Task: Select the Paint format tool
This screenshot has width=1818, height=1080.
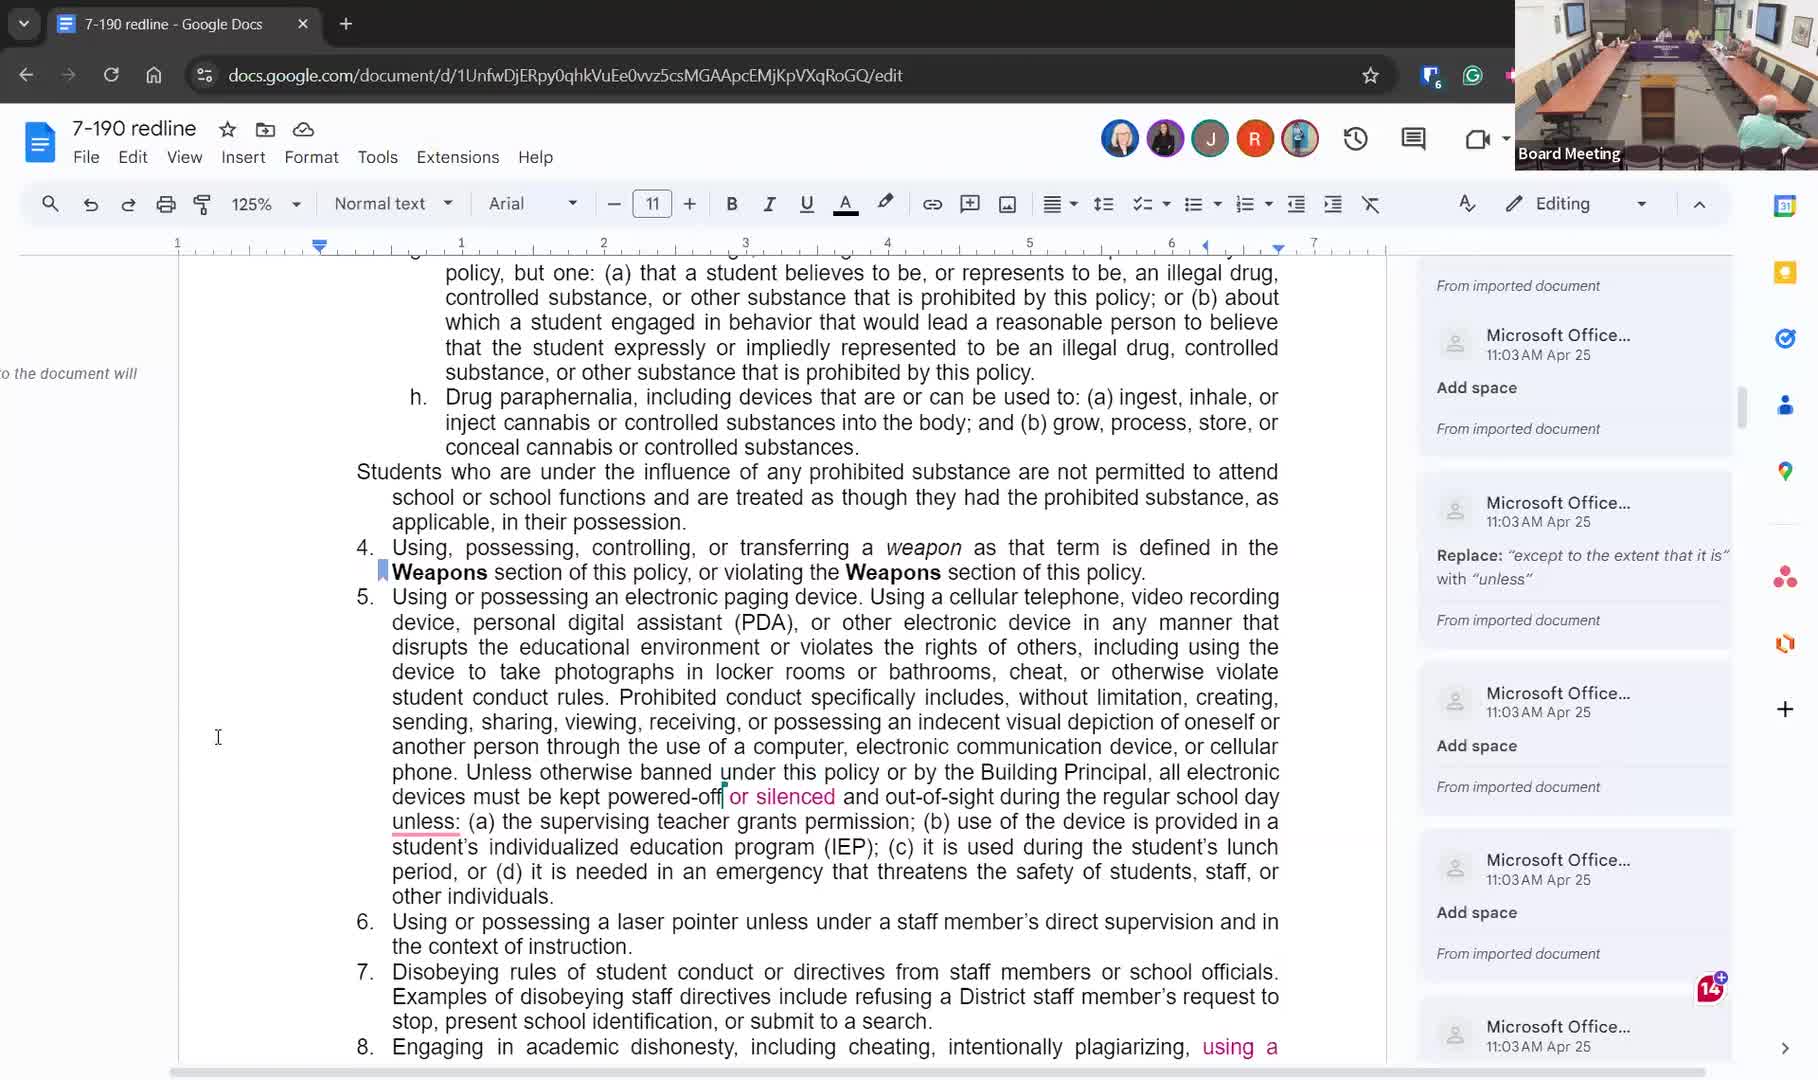Action: [202, 204]
